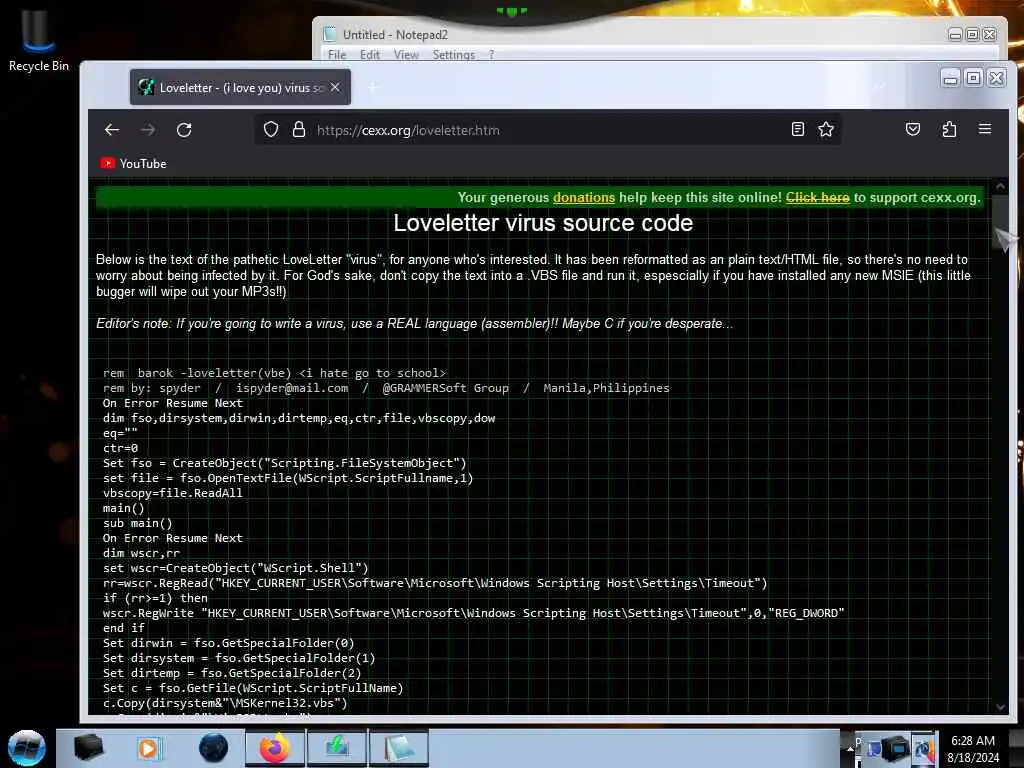
Task: Save page to Pocket
Action: (x=913, y=129)
